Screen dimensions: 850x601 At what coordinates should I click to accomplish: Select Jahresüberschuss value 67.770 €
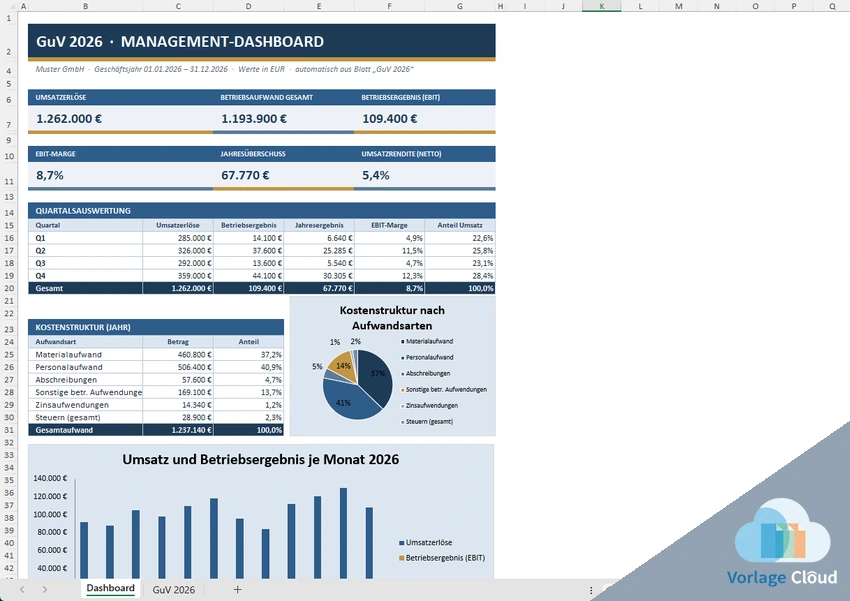pyautogui.click(x=245, y=175)
